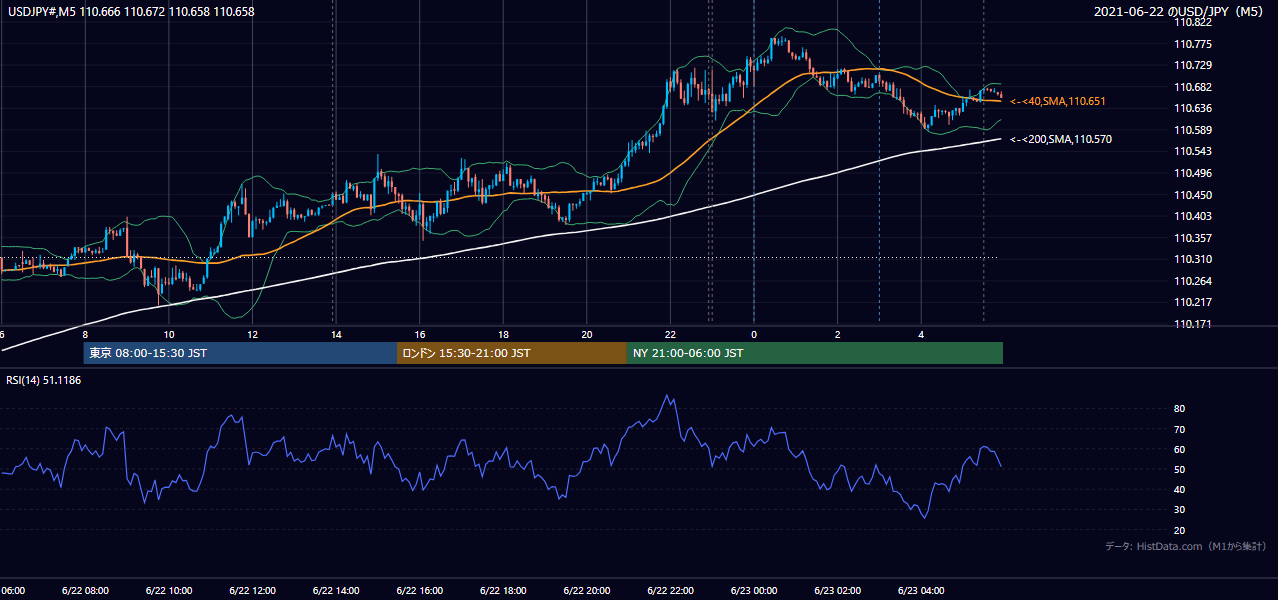
Task: Select the 東京 08:00-15:30 JST session bar
Action: (240, 353)
